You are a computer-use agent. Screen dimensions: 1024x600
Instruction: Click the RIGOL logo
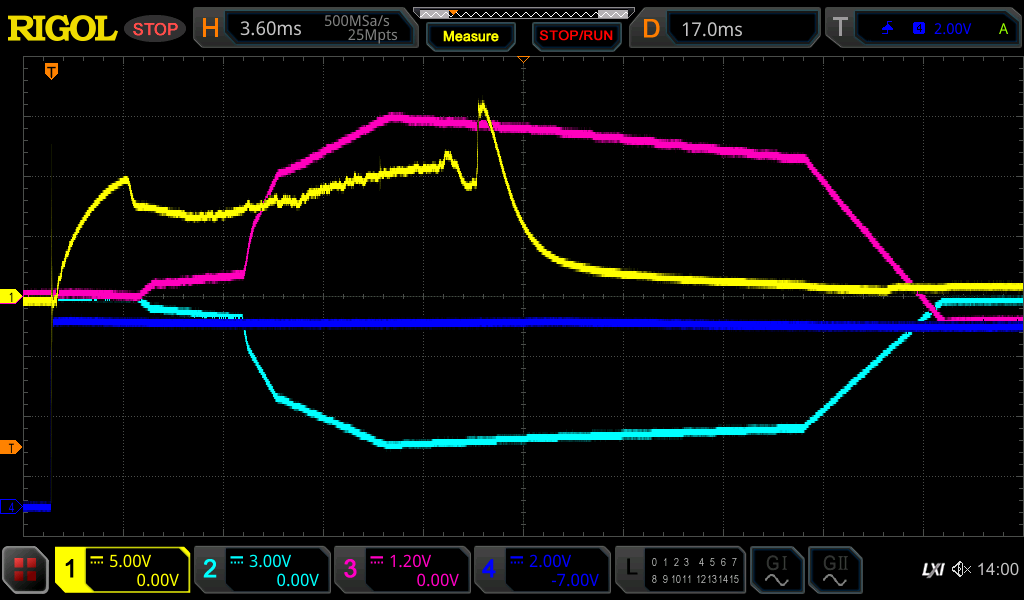point(62,29)
